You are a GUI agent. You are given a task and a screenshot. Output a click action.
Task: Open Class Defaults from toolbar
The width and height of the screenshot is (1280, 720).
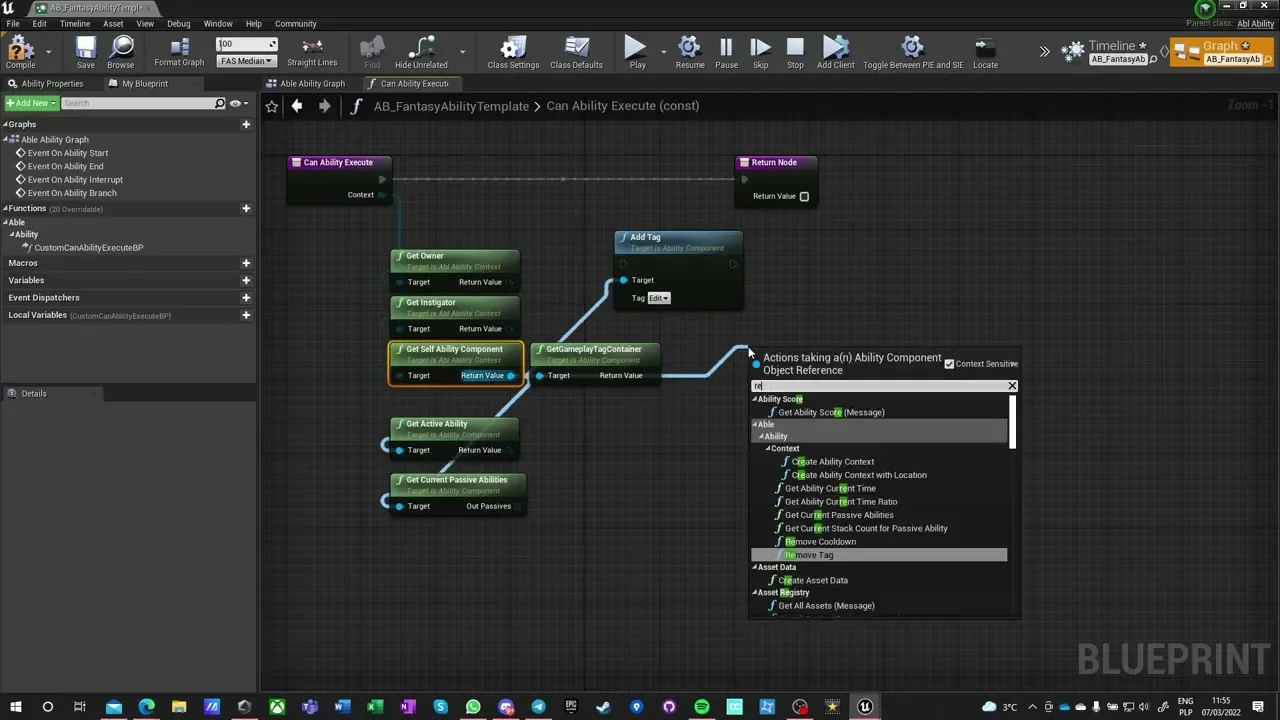(576, 50)
